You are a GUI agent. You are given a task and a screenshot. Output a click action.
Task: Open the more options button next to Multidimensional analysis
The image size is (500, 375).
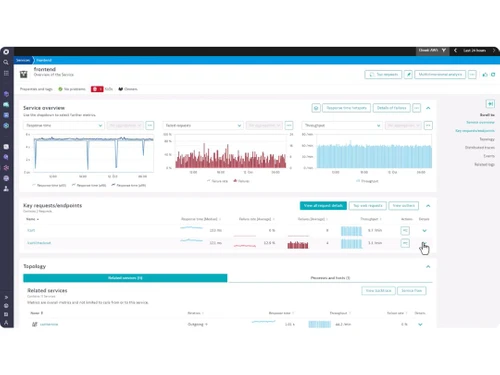click(x=472, y=74)
